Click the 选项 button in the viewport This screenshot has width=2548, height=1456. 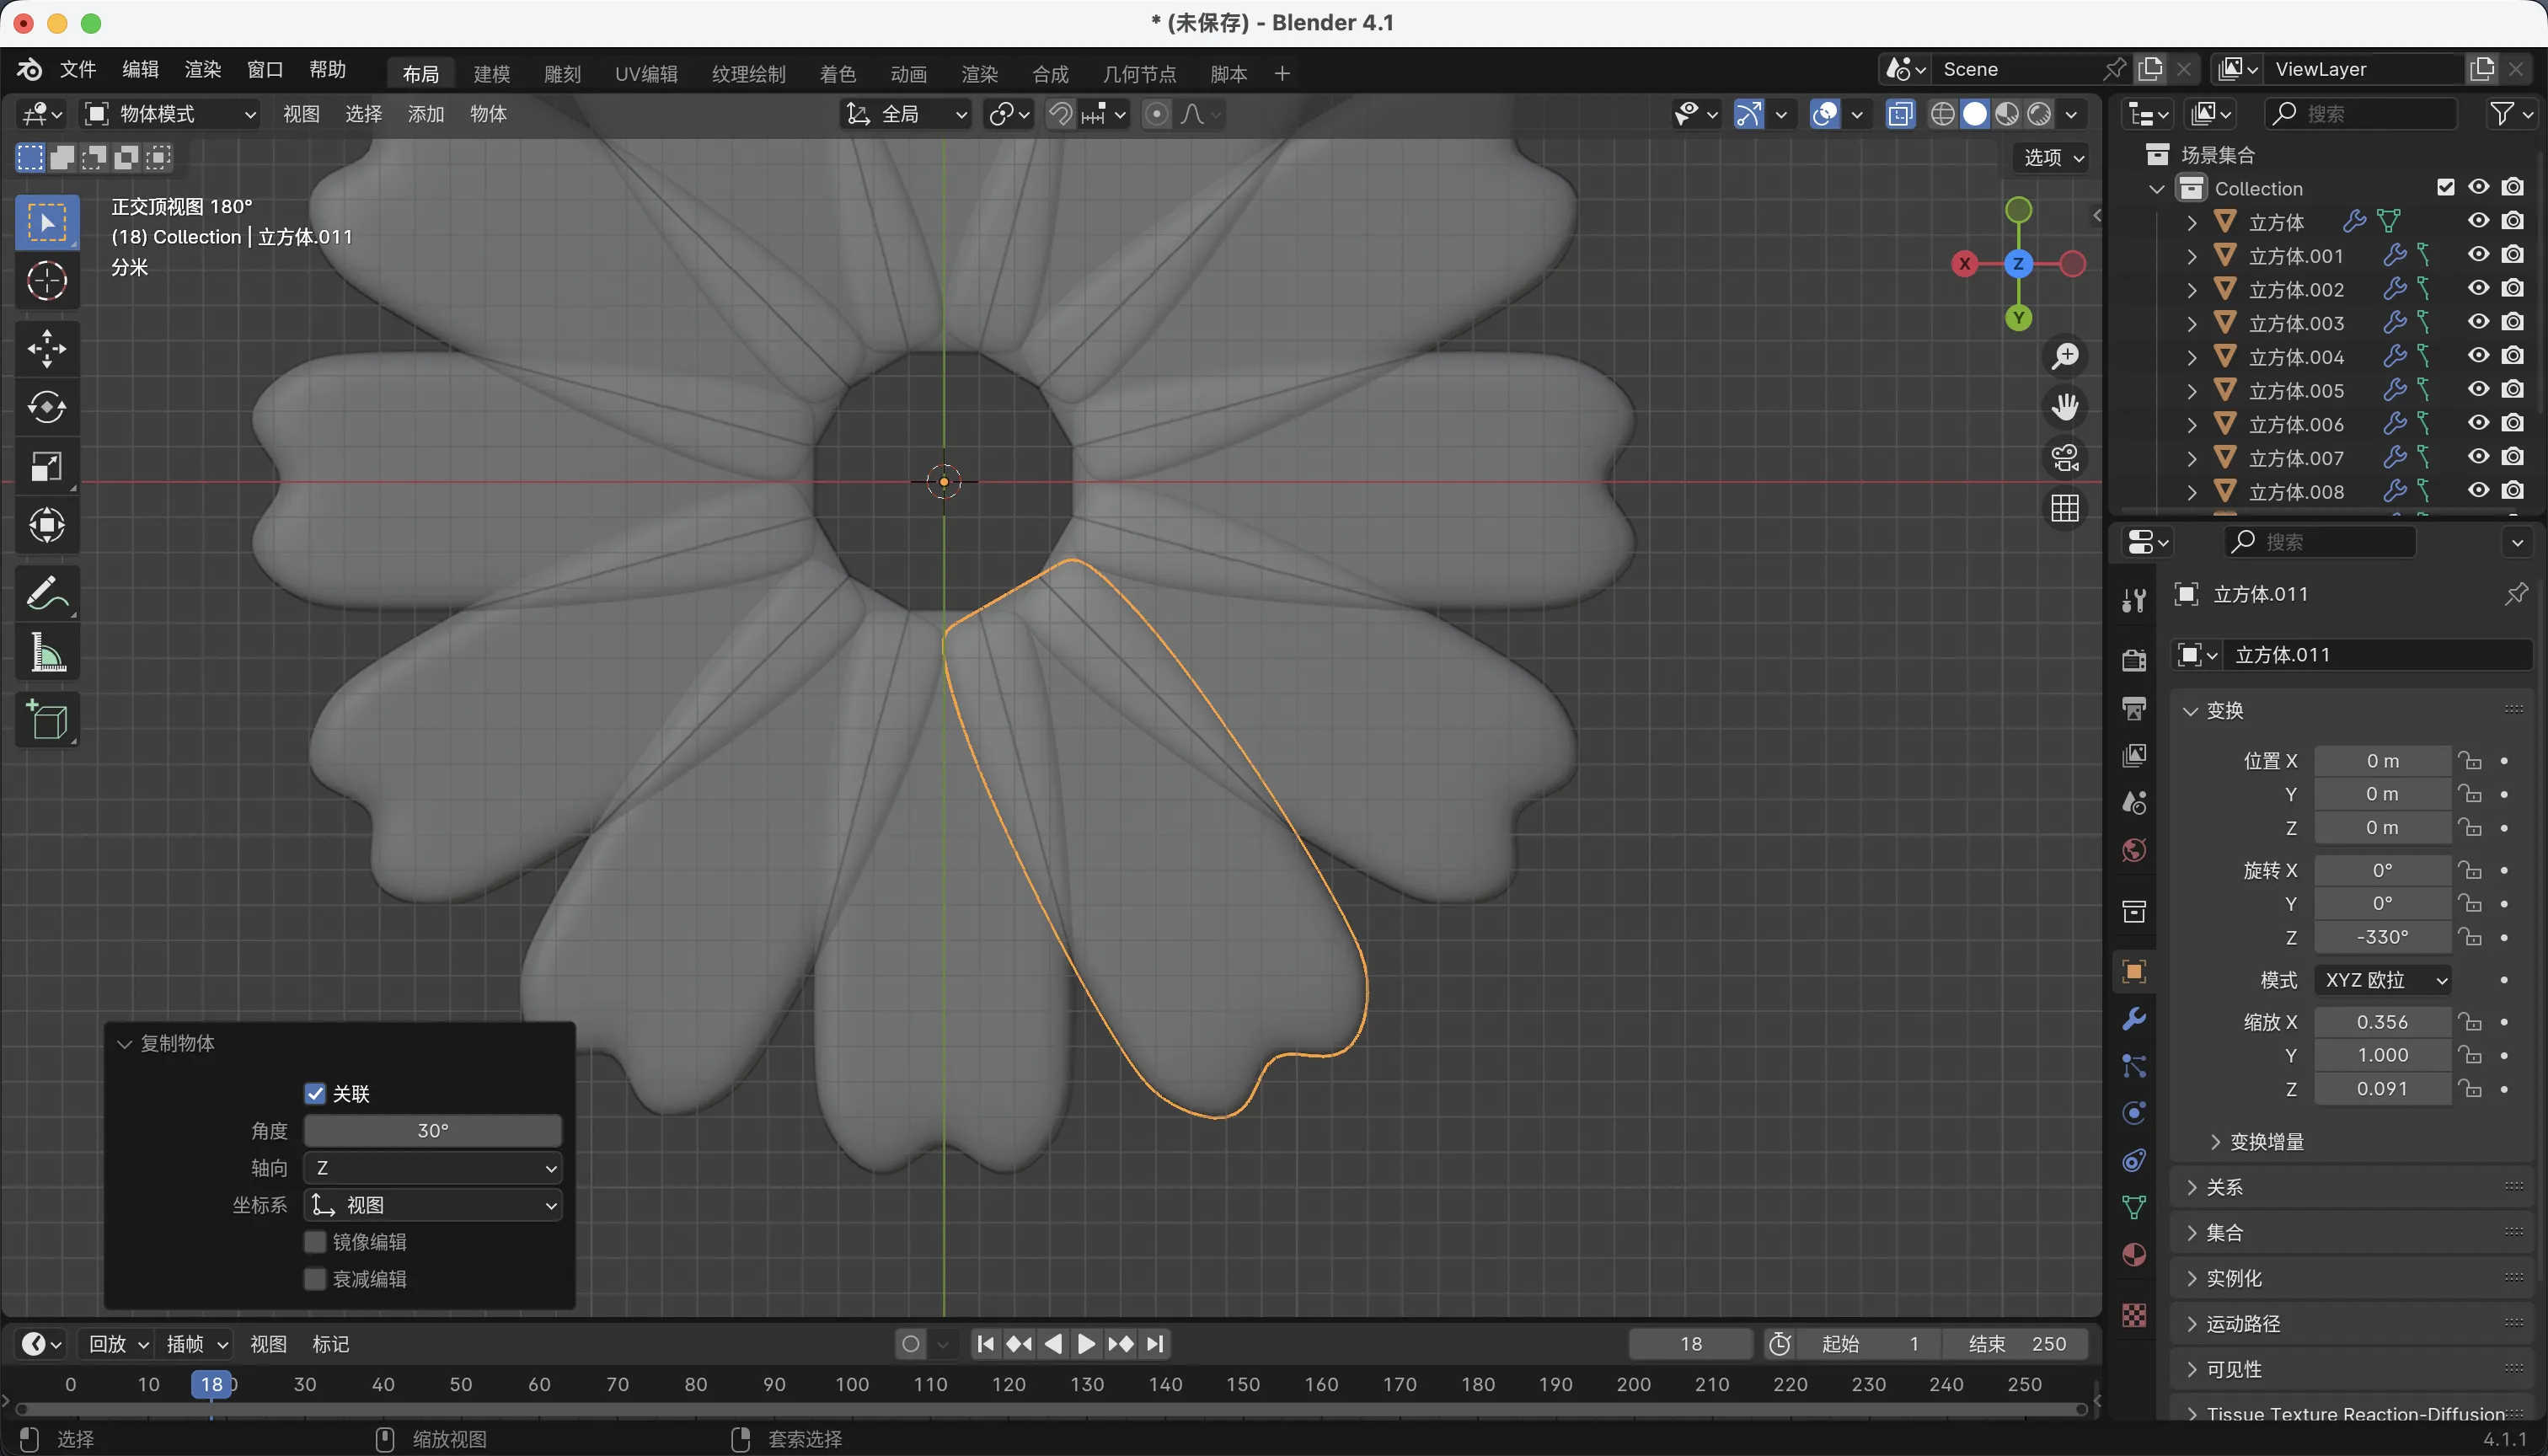(x=2052, y=157)
